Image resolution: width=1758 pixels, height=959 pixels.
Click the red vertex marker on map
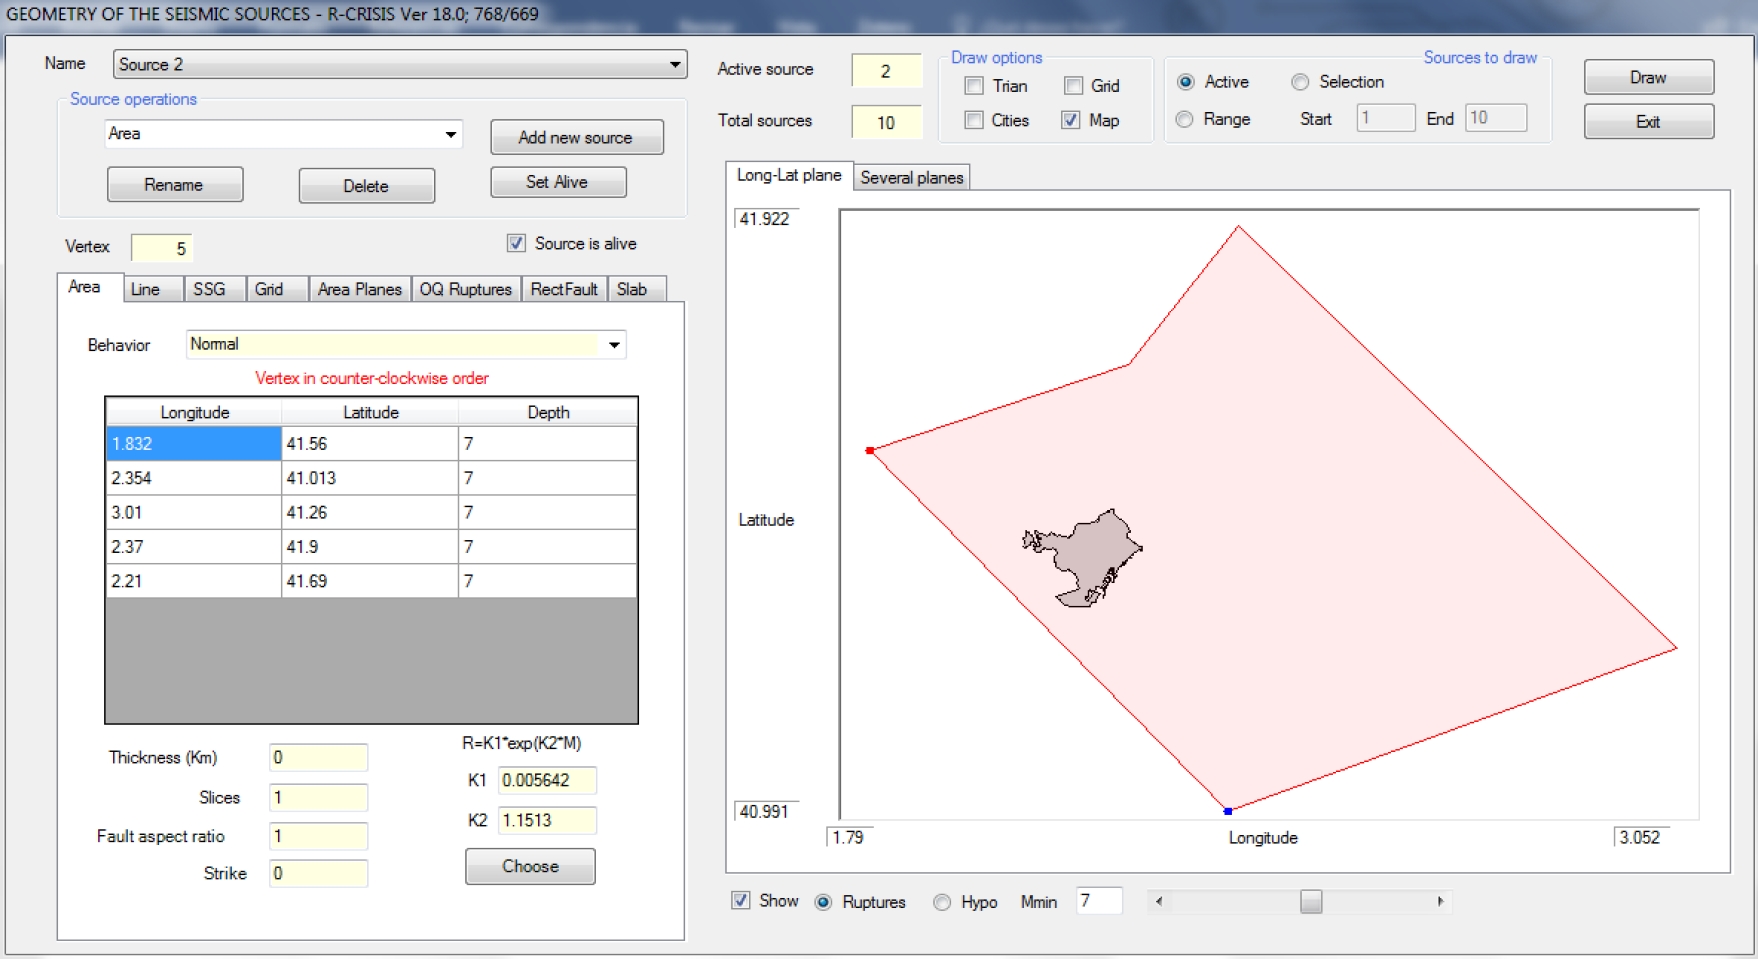(870, 451)
